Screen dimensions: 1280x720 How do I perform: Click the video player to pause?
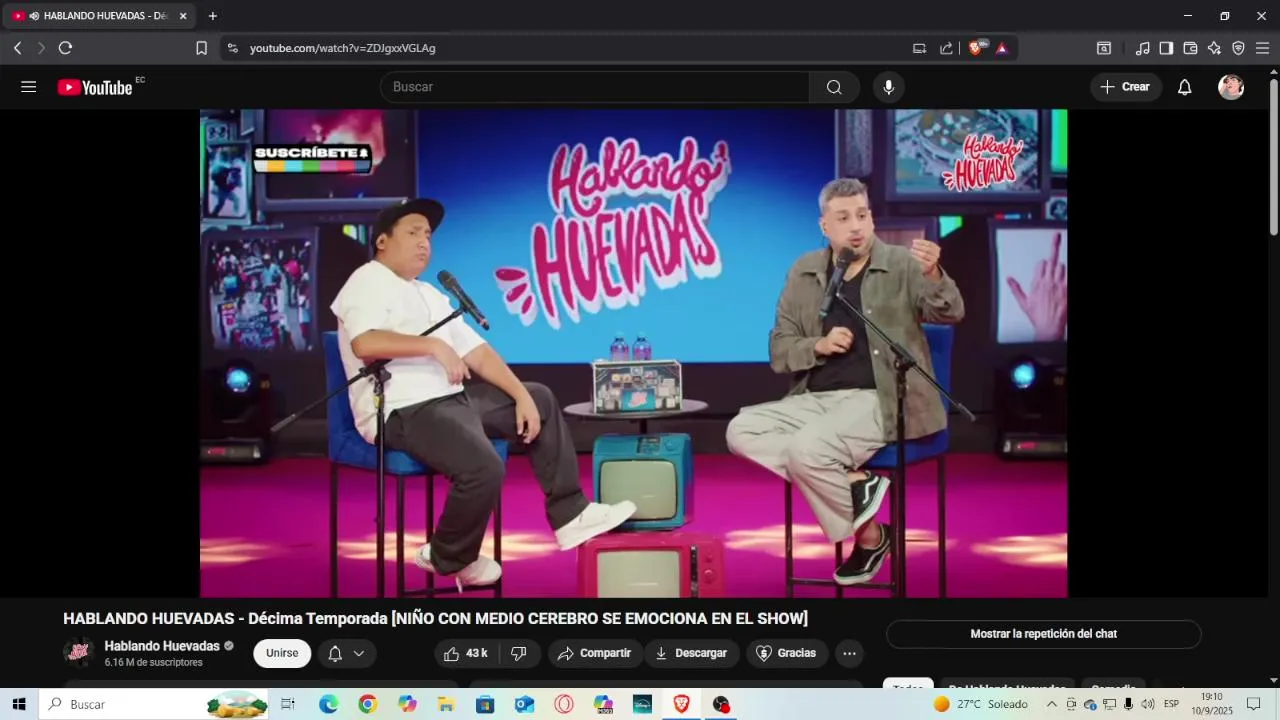[633, 353]
